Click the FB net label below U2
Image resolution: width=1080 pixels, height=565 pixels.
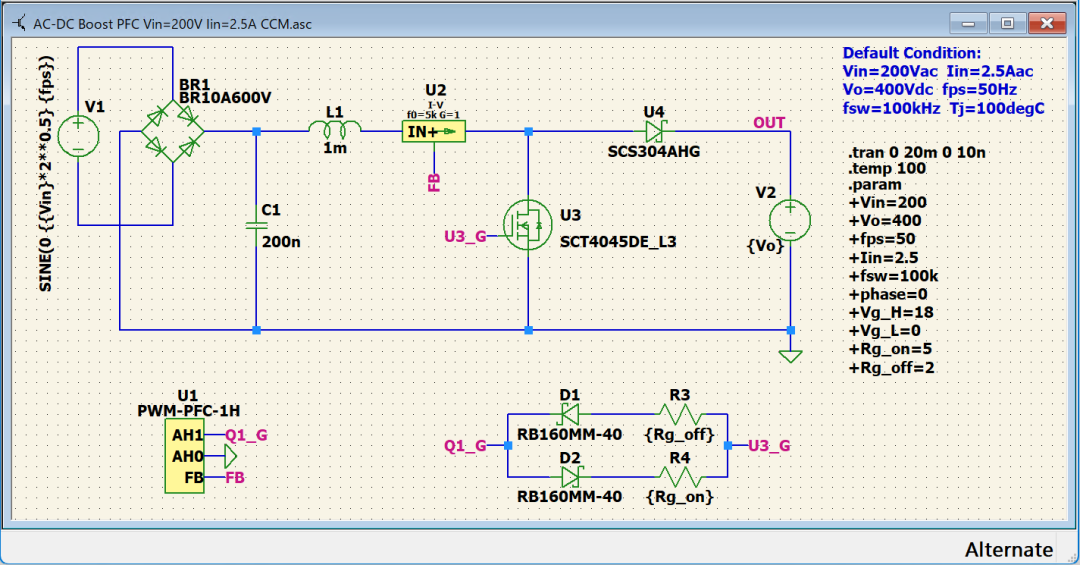pos(434,182)
